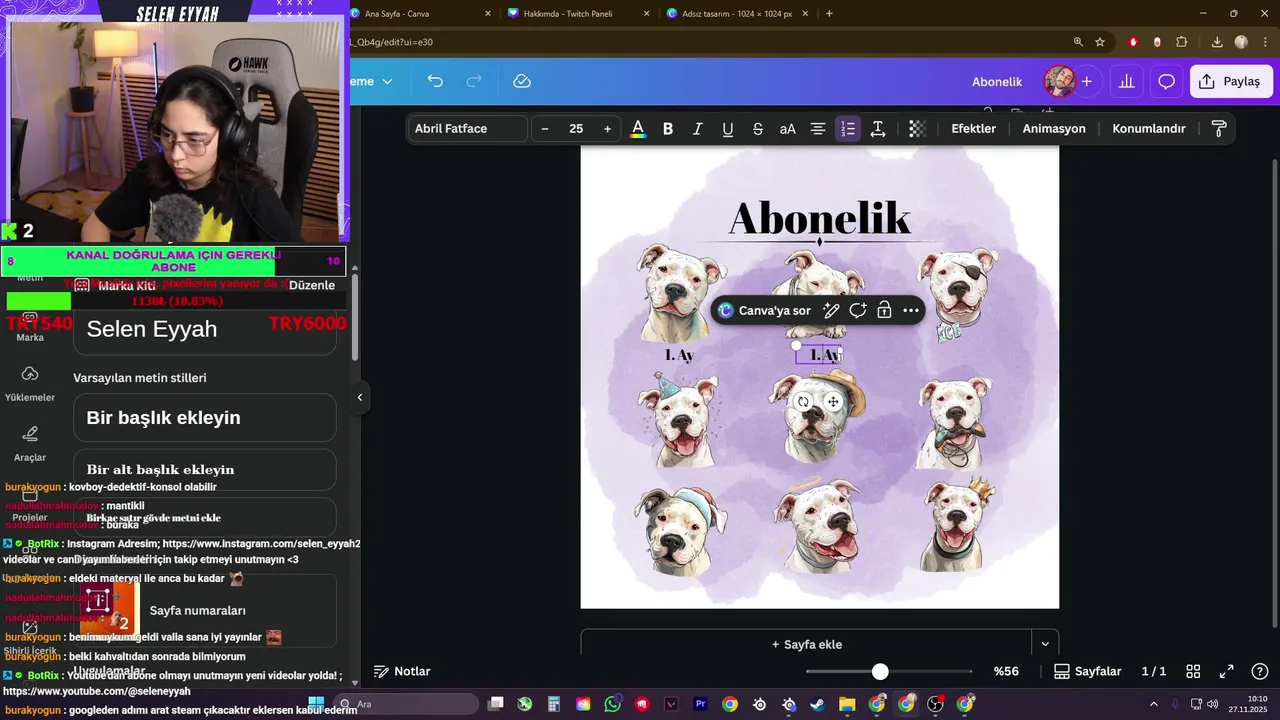The height and width of the screenshot is (720, 1280).
Task: Decrease font size with minus button
Action: click(545, 129)
